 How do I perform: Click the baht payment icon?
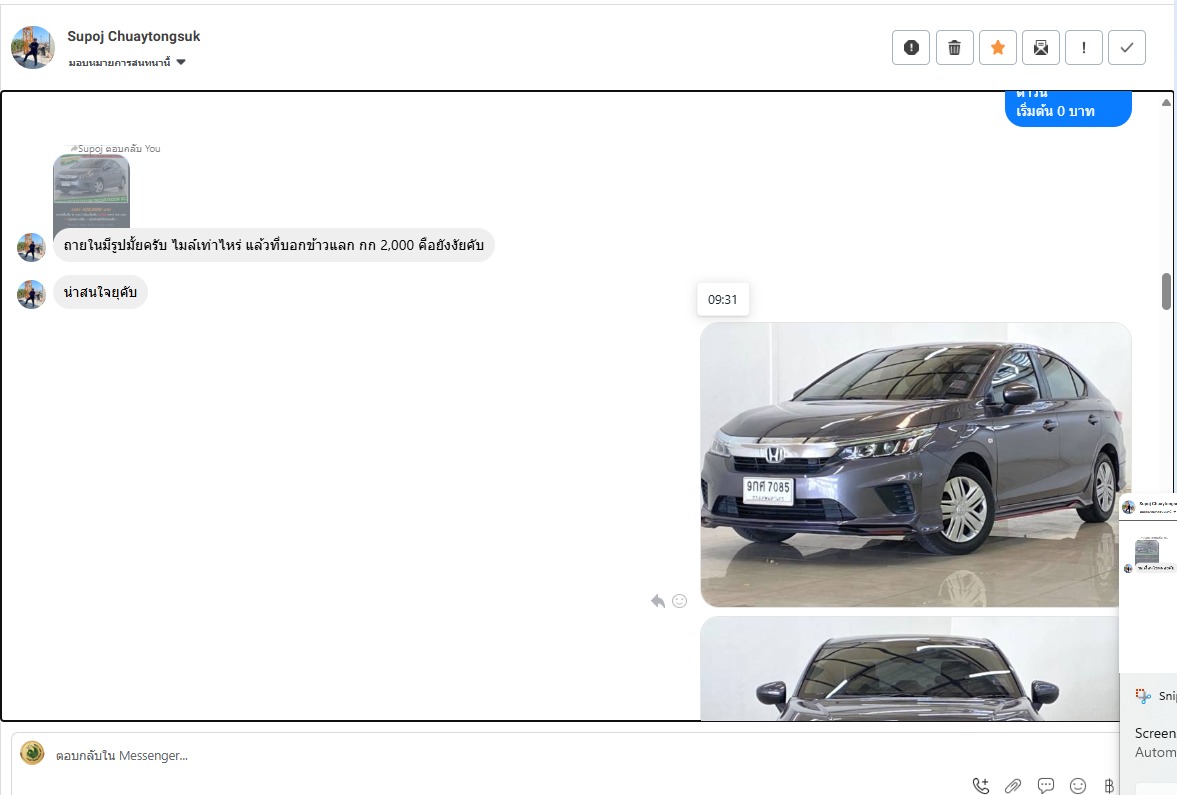1109,786
